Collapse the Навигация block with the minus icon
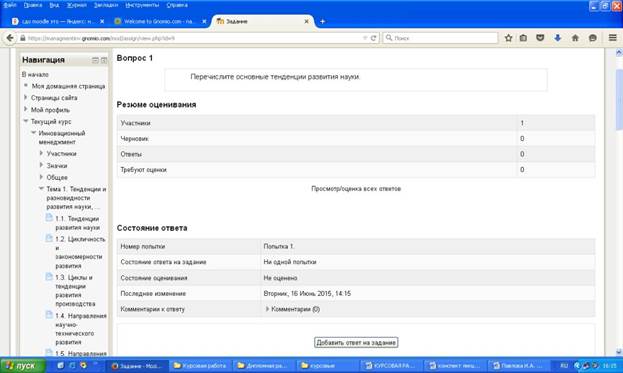Screen dimensions: 623x373 click(95, 60)
